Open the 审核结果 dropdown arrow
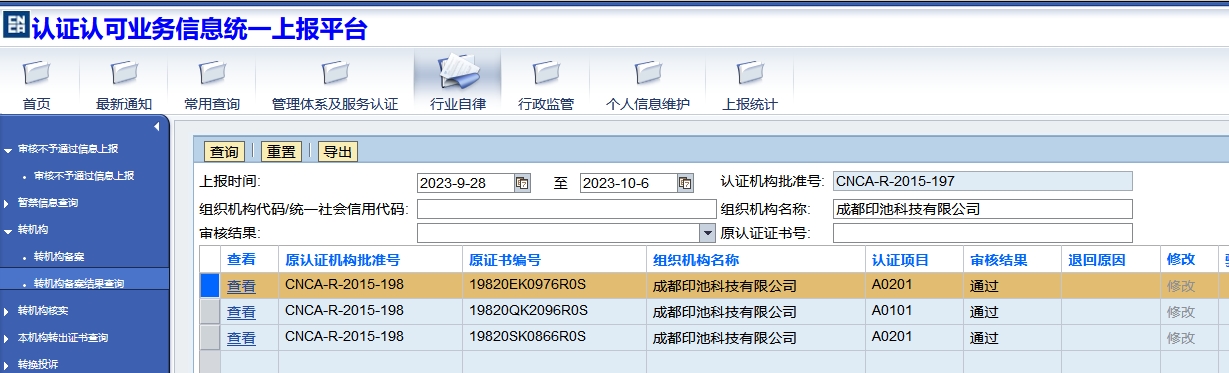 [708, 233]
